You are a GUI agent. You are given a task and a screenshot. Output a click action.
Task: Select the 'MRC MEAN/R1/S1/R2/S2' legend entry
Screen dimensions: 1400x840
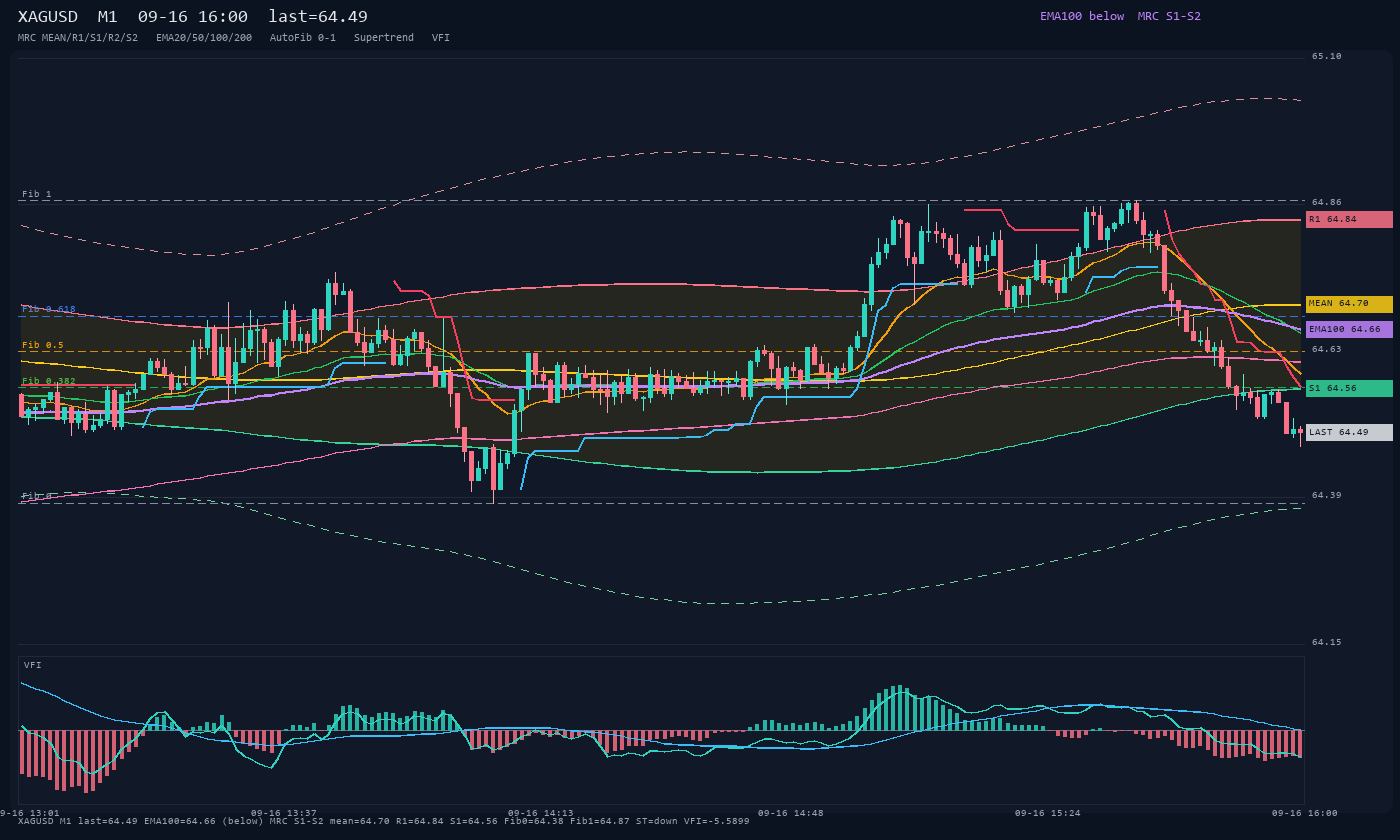pos(78,37)
